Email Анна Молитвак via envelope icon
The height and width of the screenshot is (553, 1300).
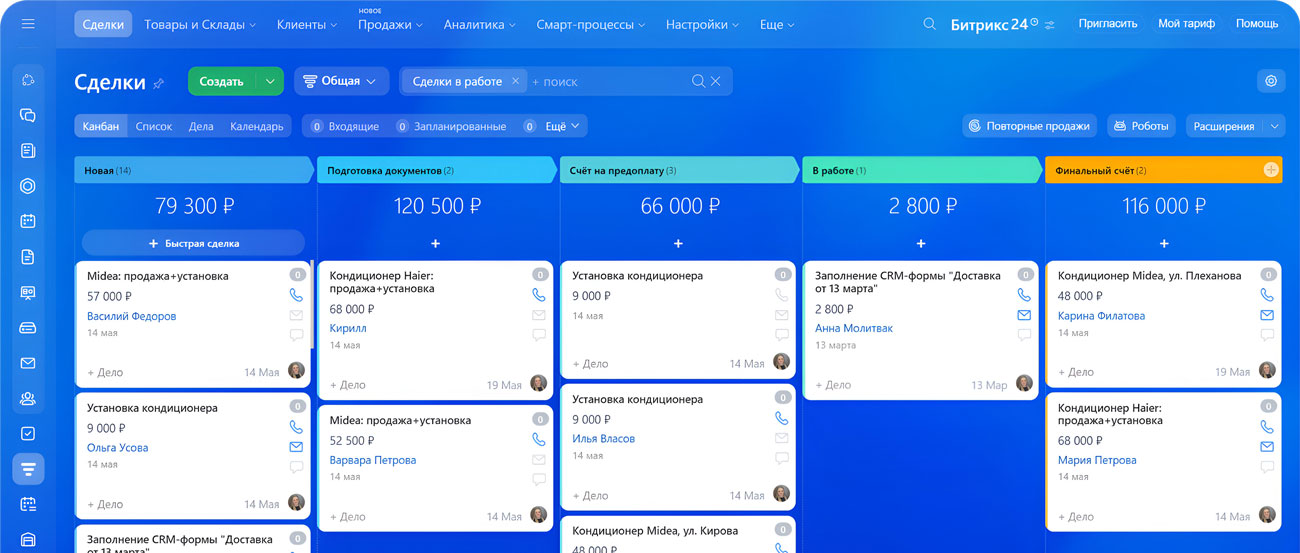point(1024,315)
